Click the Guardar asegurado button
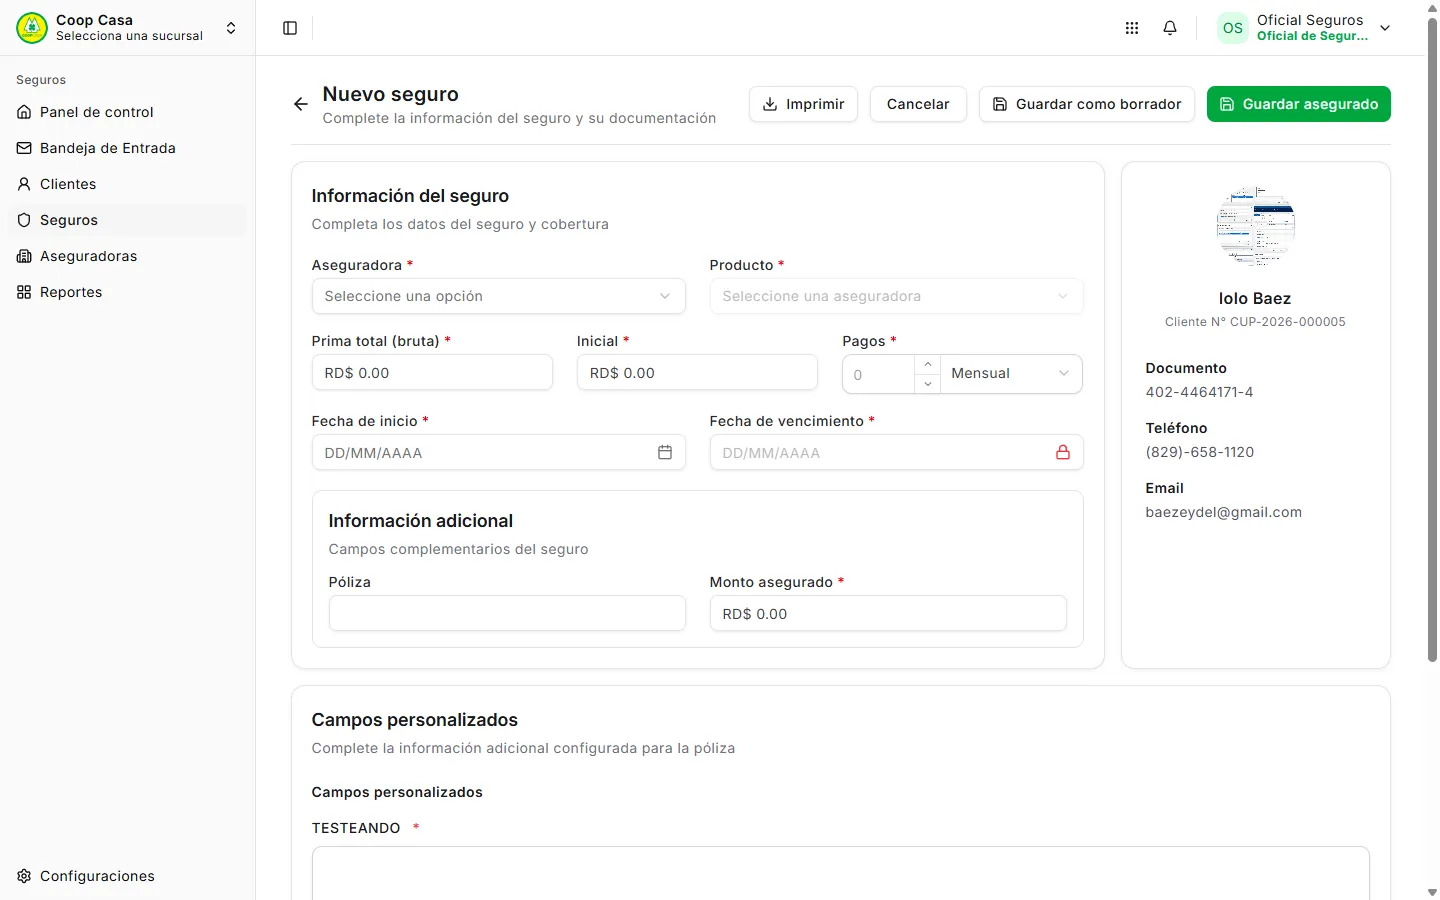This screenshot has width=1440, height=900. (1299, 104)
